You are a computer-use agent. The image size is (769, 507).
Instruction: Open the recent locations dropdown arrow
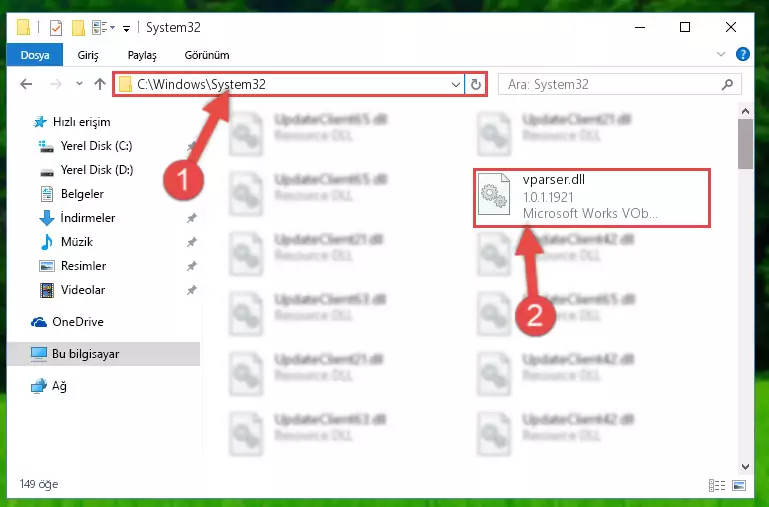tap(79, 84)
